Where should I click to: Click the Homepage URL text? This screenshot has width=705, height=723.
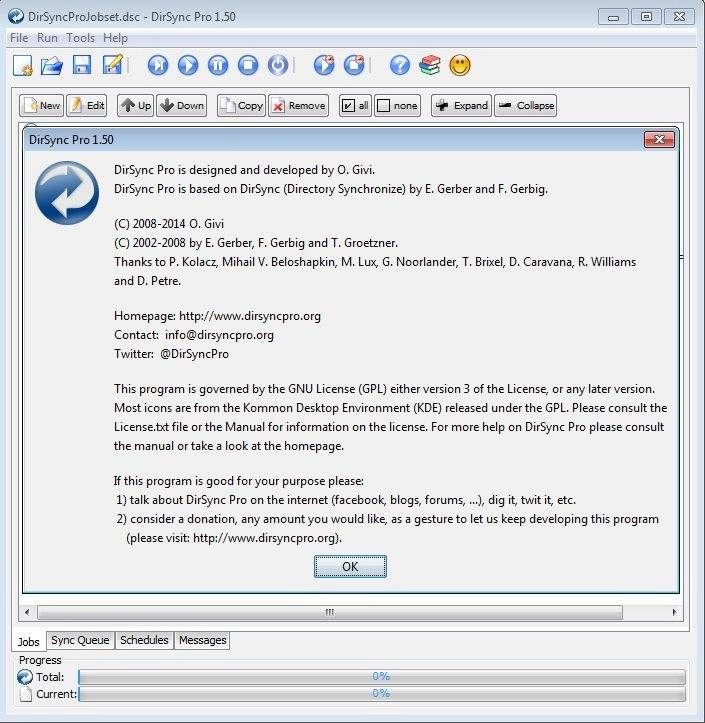[x=249, y=316]
